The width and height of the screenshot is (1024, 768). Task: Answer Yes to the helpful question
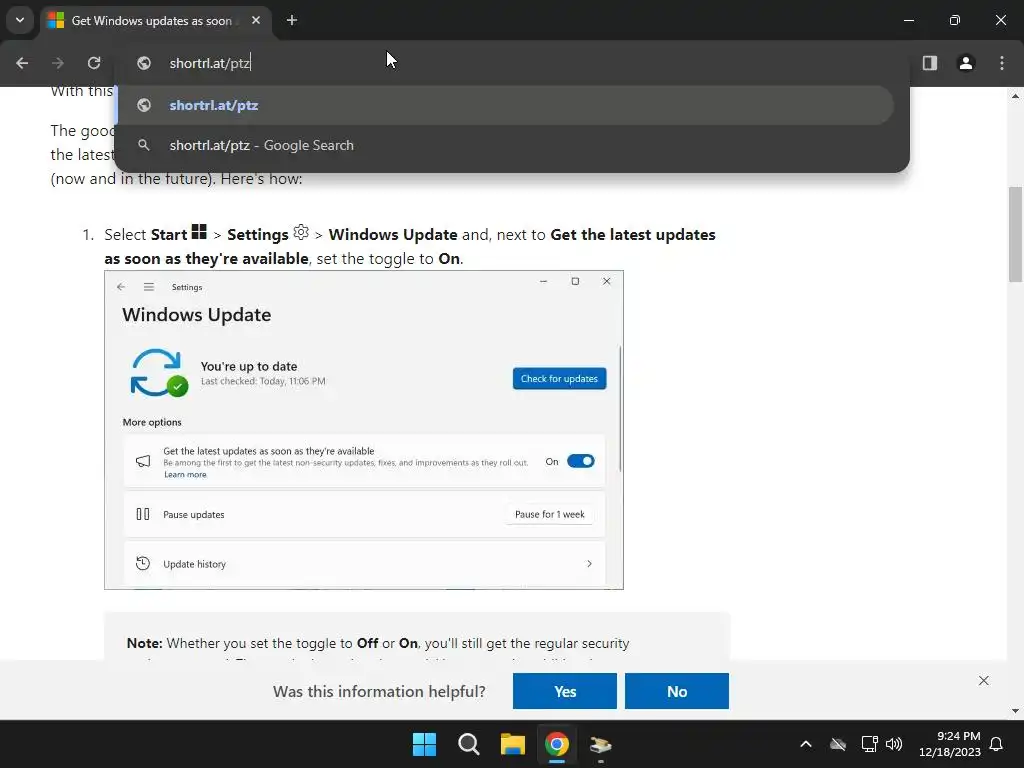(x=565, y=691)
